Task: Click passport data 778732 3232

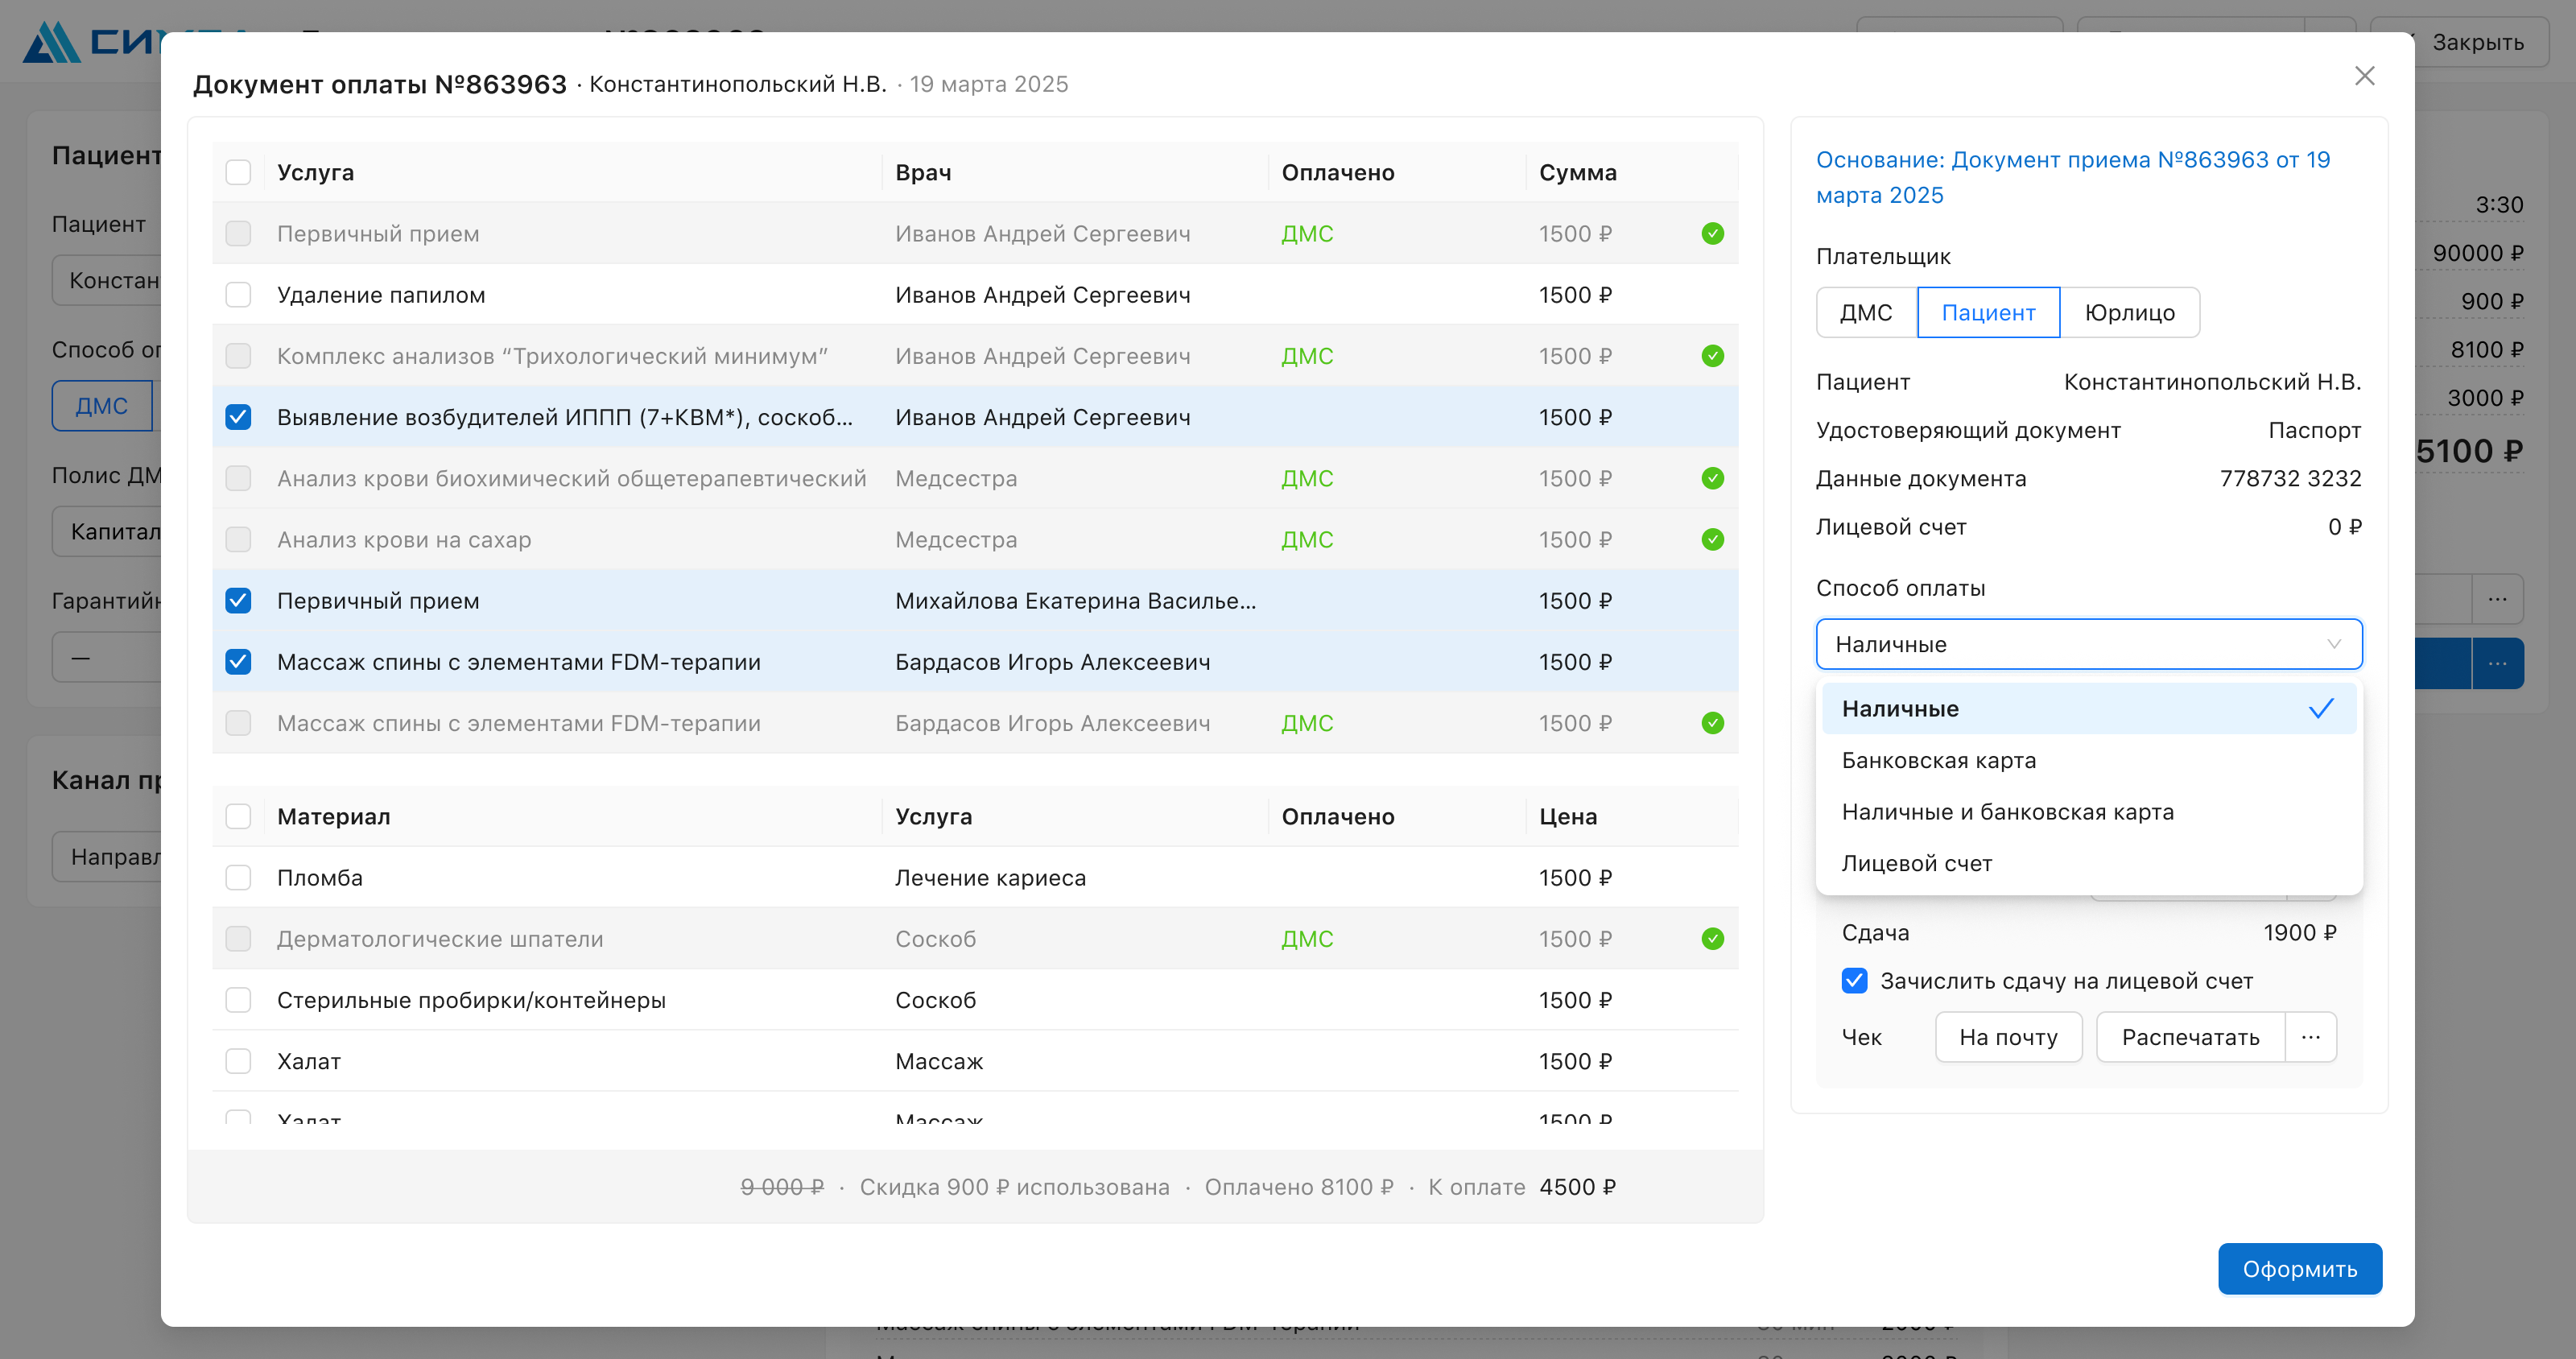Action: pos(2290,479)
